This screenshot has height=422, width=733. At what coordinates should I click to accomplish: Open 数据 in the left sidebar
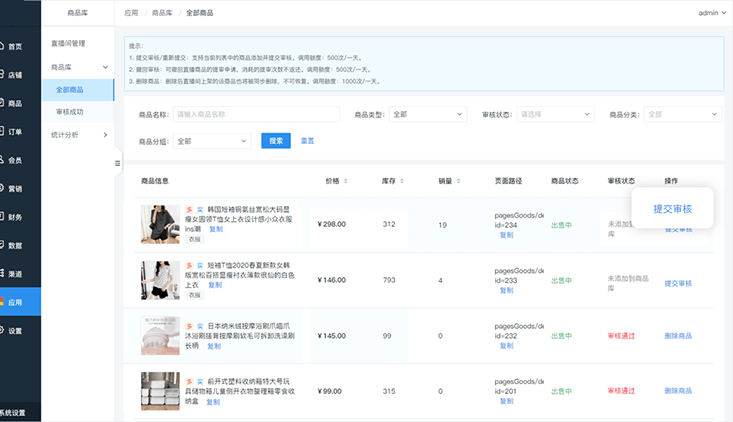[x=14, y=245]
